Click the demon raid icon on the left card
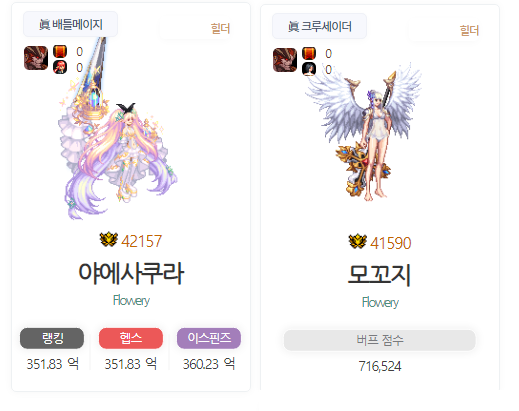This screenshot has width=519, height=411. click(x=36, y=58)
